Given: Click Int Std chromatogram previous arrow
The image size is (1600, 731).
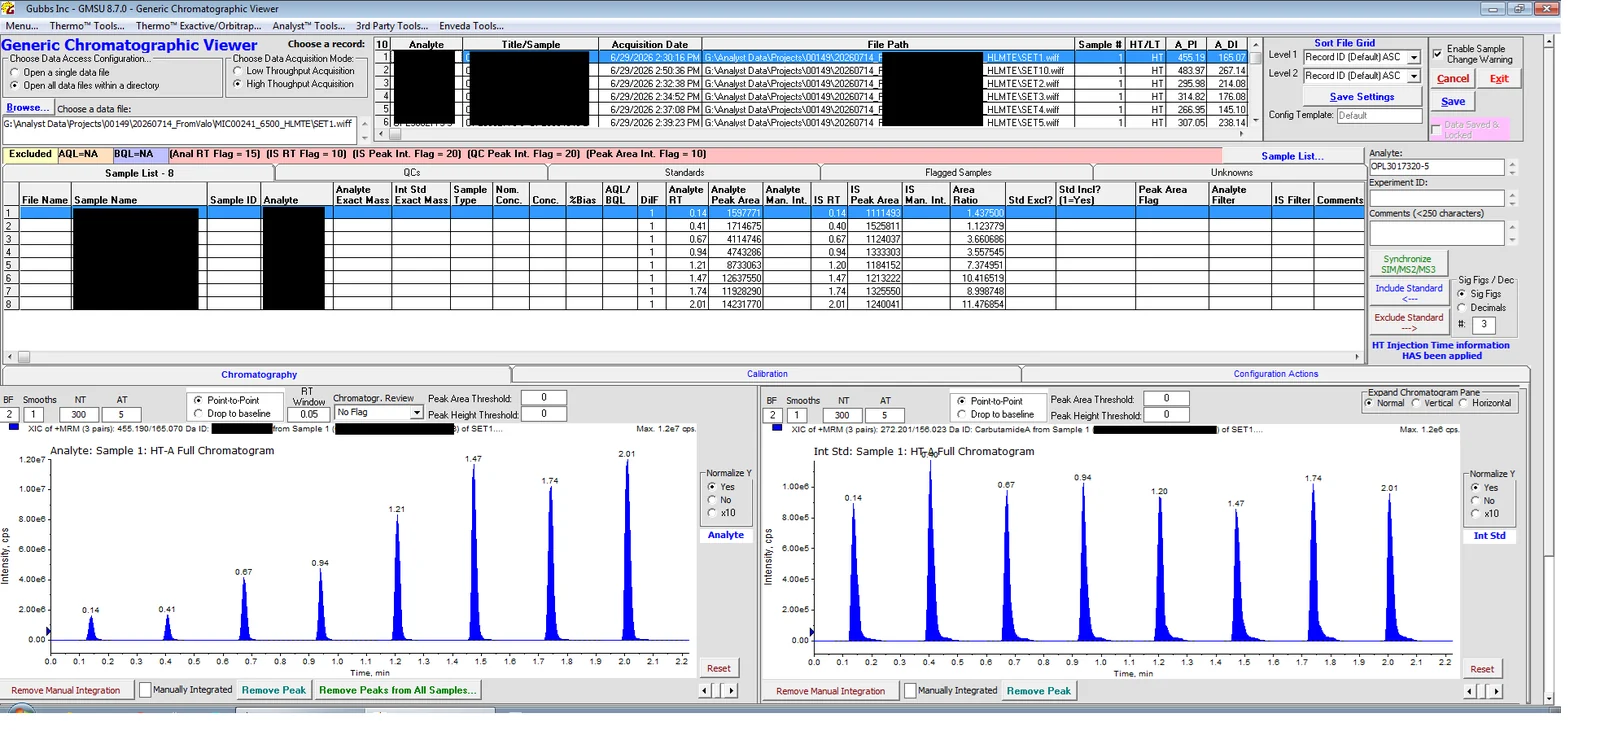Looking at the screenshot, I should click(1470, 691).
